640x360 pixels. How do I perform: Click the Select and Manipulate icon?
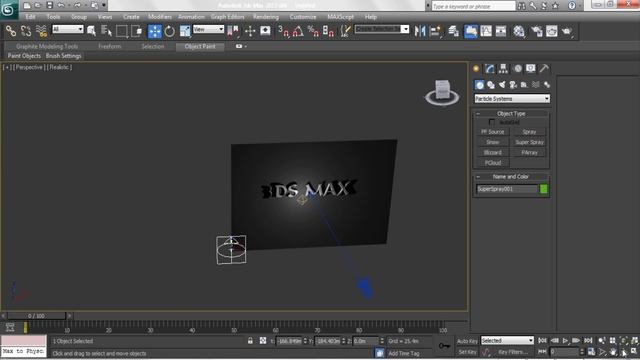click(x=250, y=31)
